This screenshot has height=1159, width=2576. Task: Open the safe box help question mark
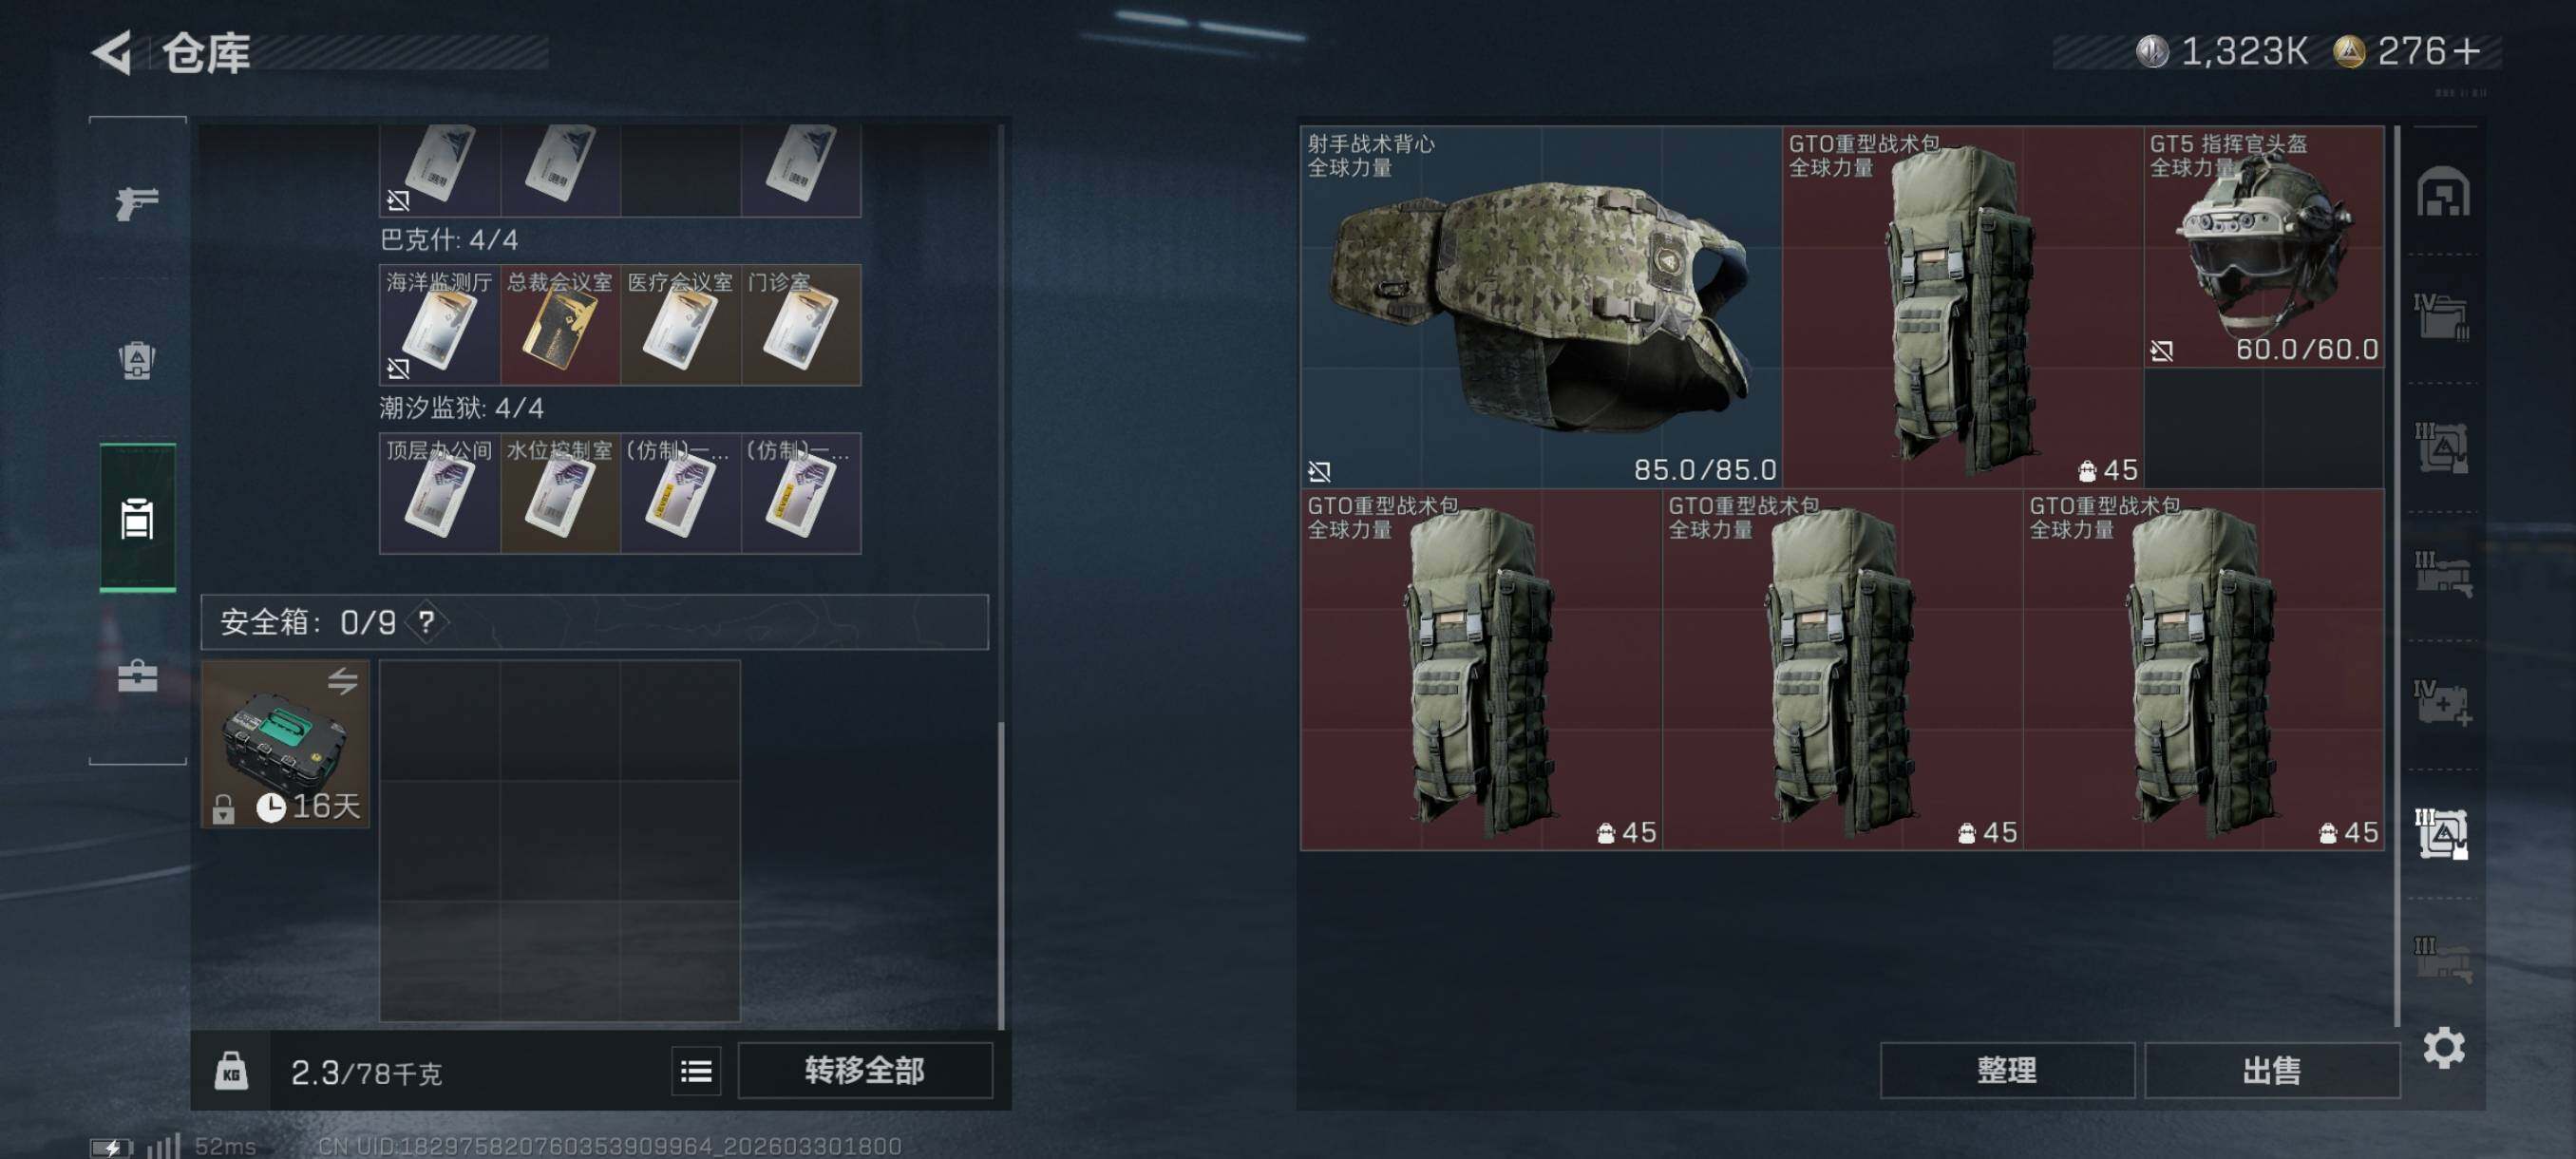coord(427,622)
